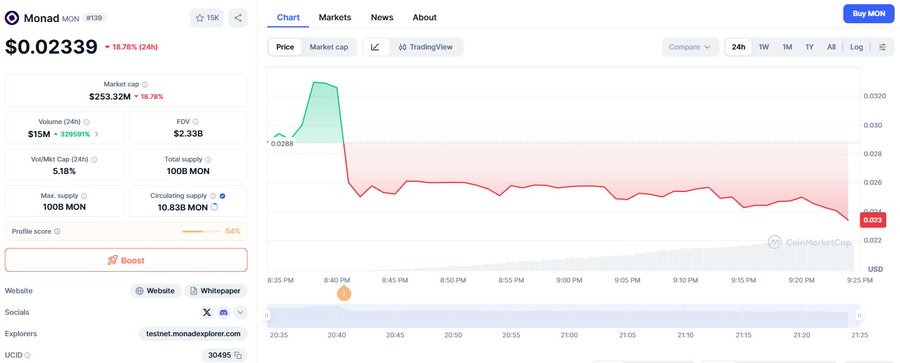900x363 pixels.
Task: Open the Whitepaper link button
Action: click(x=216, y=291)
